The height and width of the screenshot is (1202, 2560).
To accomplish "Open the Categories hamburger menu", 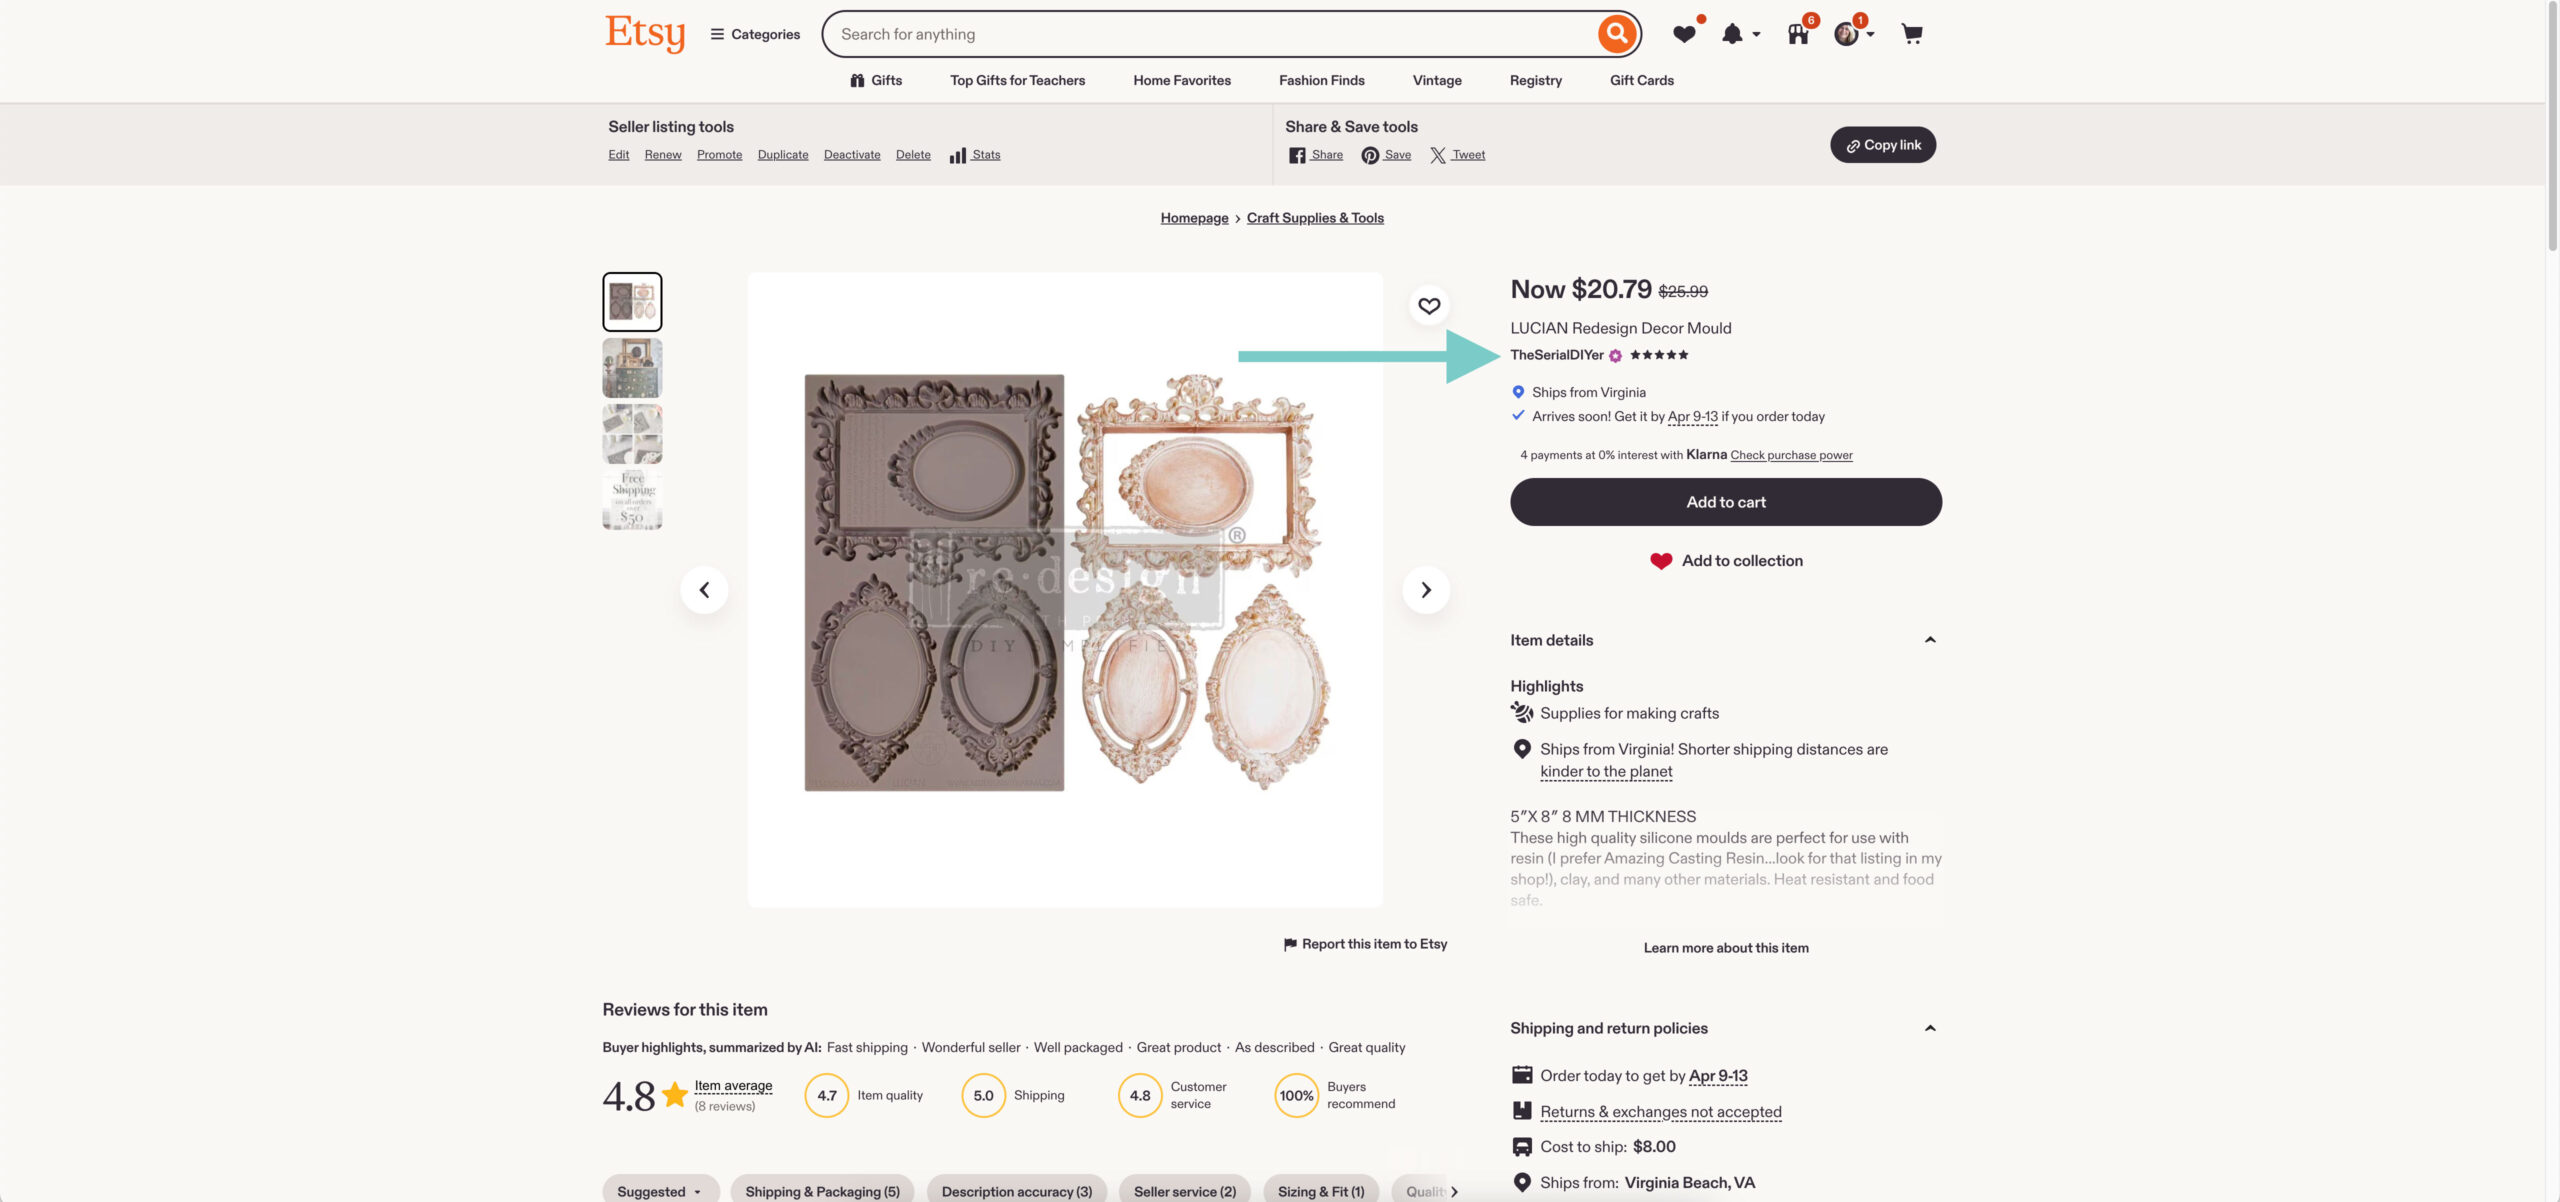I will pos(755,34).
